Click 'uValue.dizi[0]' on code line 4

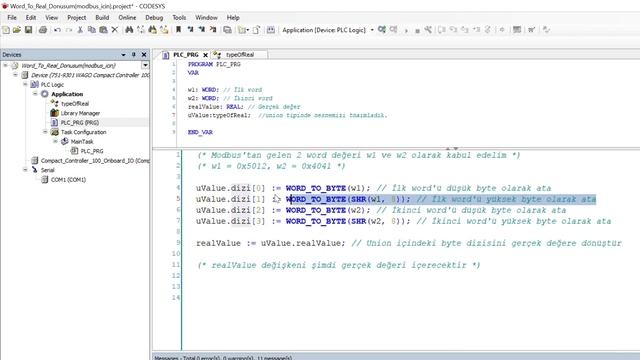tap(230, 188)
